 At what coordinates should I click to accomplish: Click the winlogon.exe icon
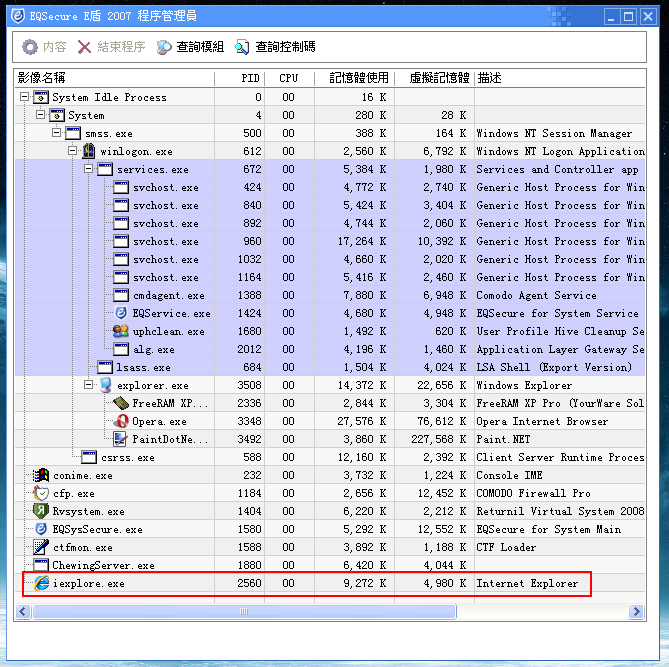pyautogui.click(x=89, y=151)
